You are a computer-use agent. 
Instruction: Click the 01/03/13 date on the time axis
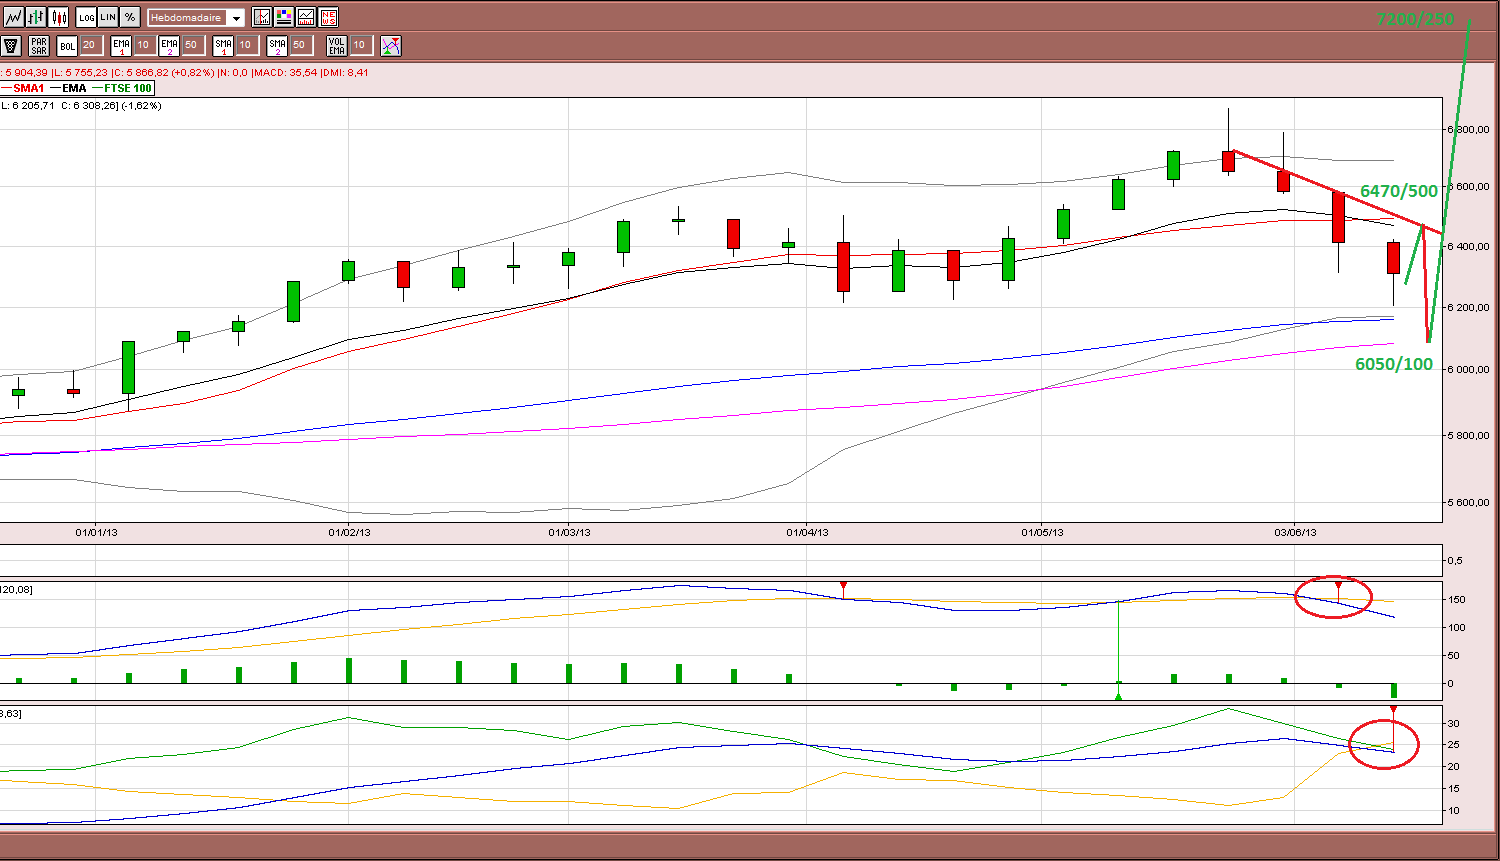(x=569, y=532)
